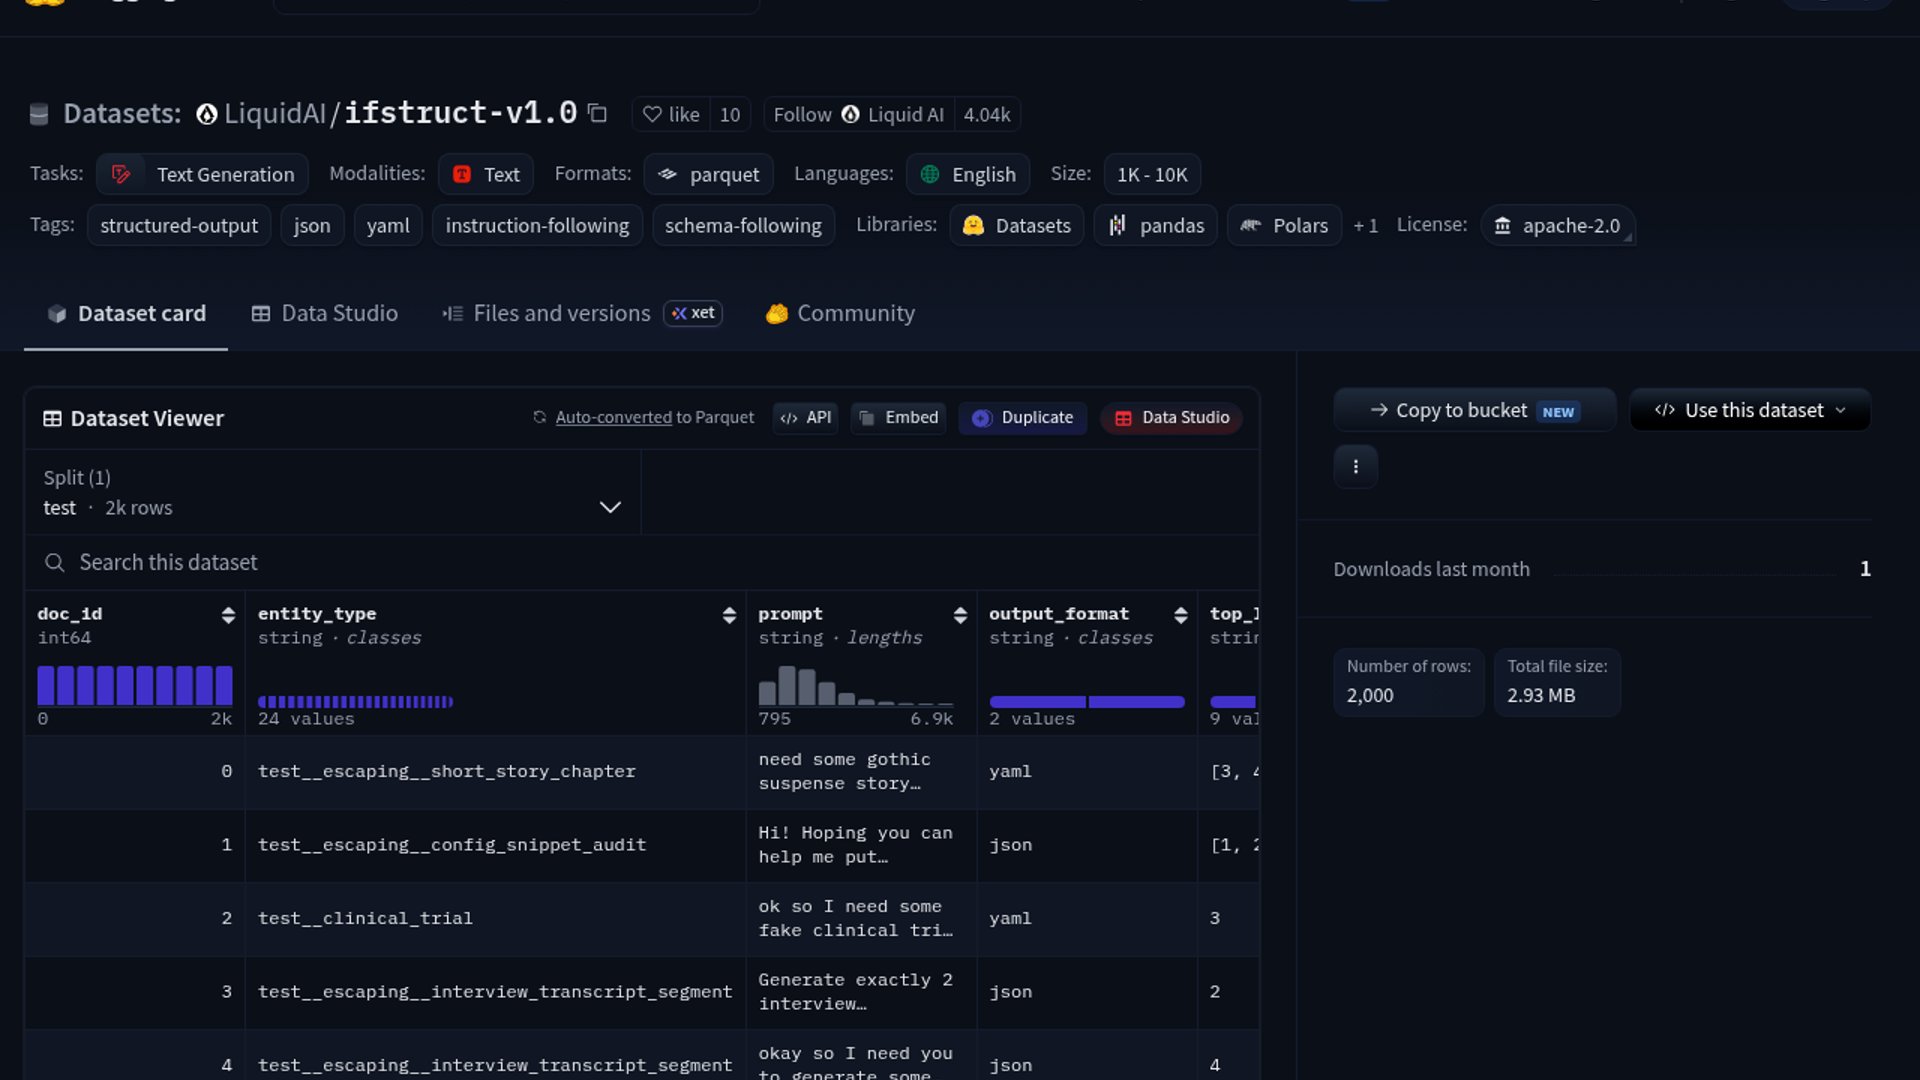
Task: Click the like heart button
Action: [x=671, y=114]
